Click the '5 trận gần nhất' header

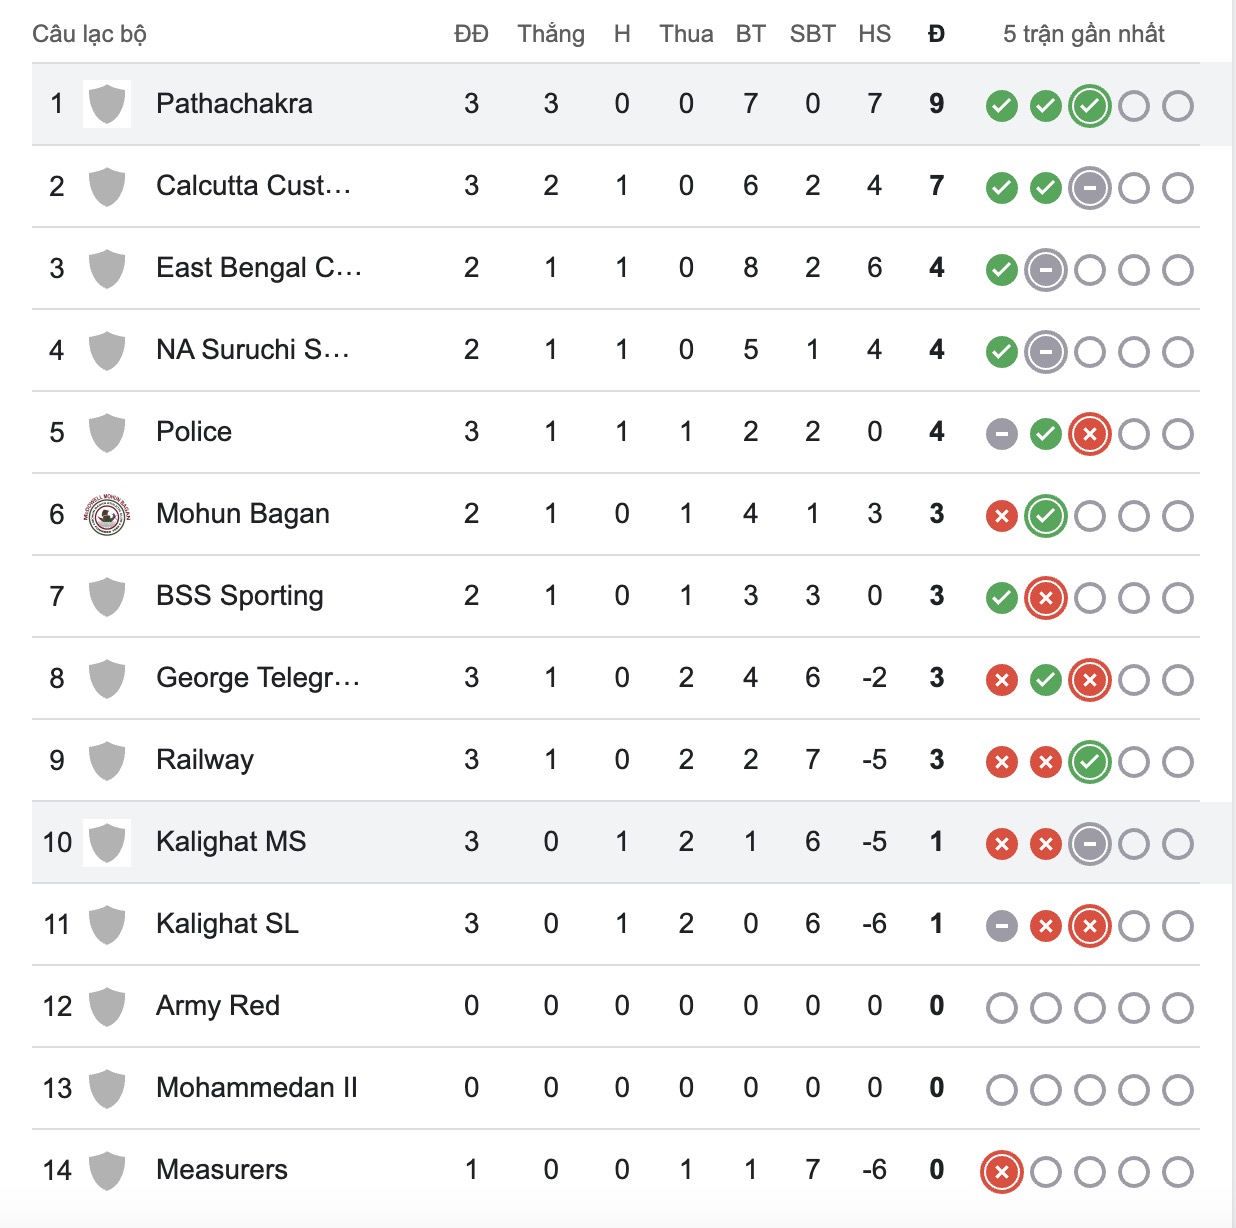pos(1083,34)
